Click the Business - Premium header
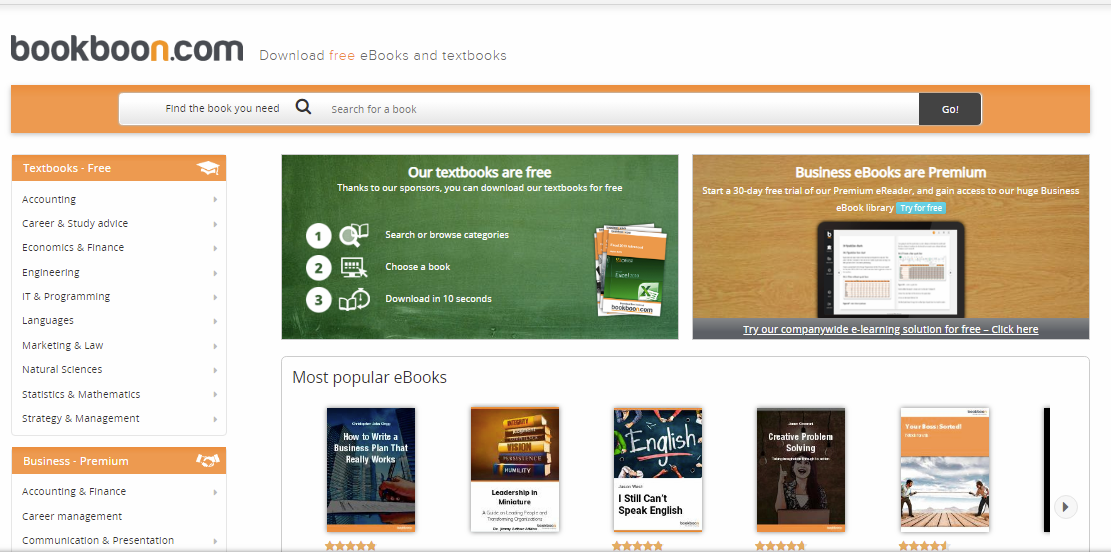This screenshot has width=1111, height=552. (x=119, y=461)
